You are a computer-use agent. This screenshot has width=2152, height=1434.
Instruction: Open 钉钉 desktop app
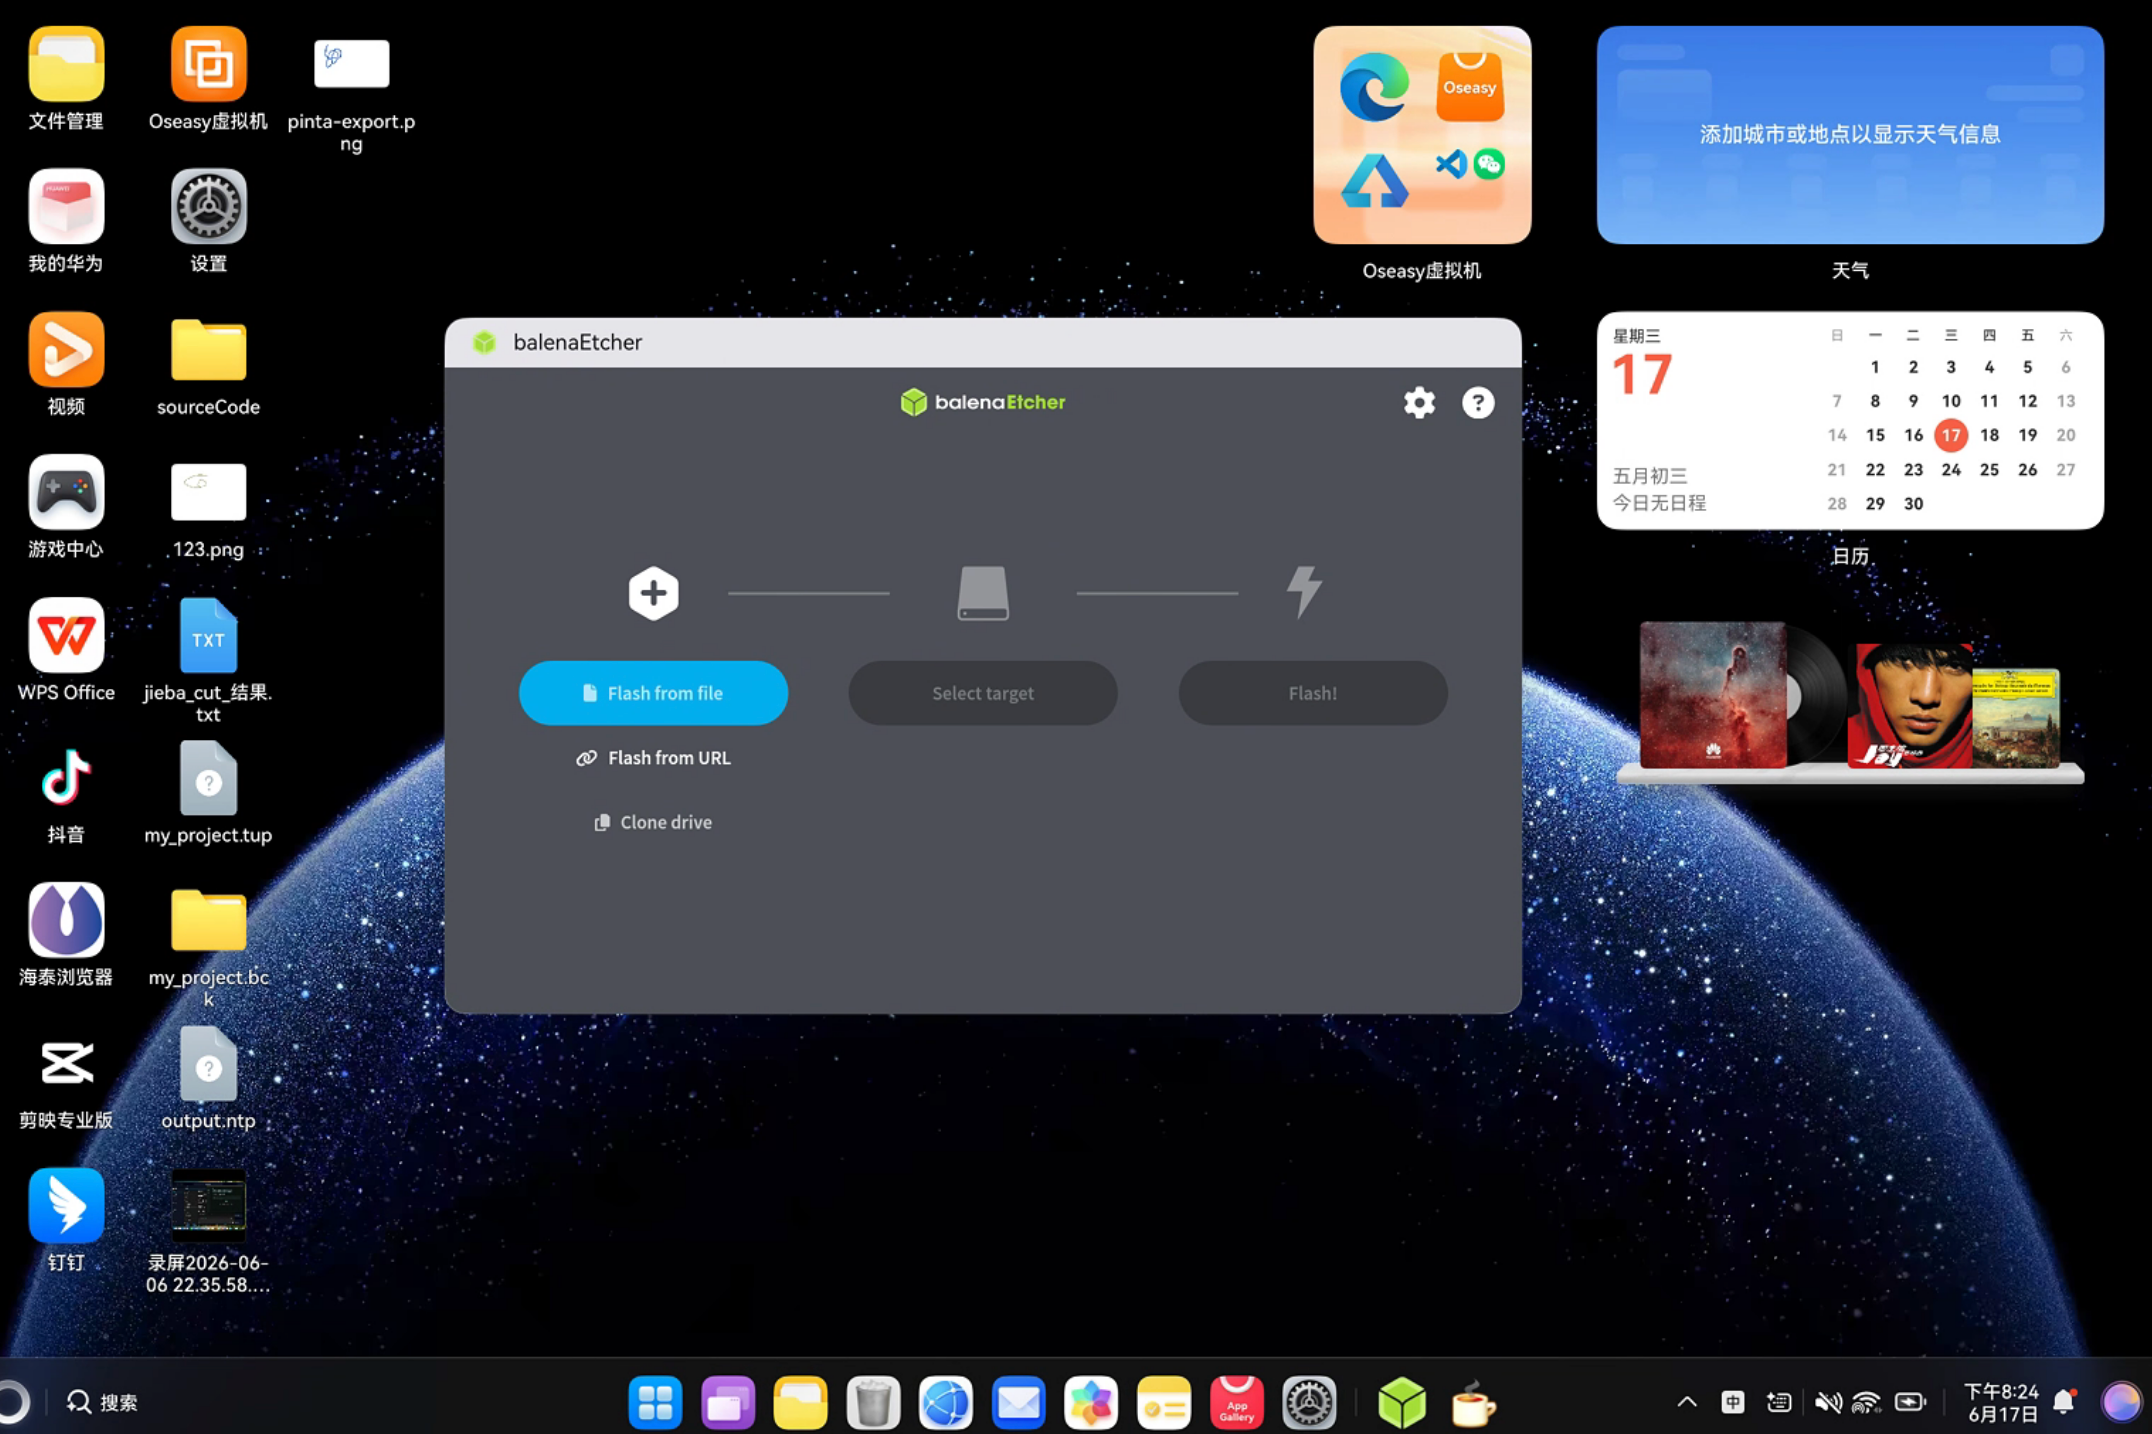tap(66, 1220)
